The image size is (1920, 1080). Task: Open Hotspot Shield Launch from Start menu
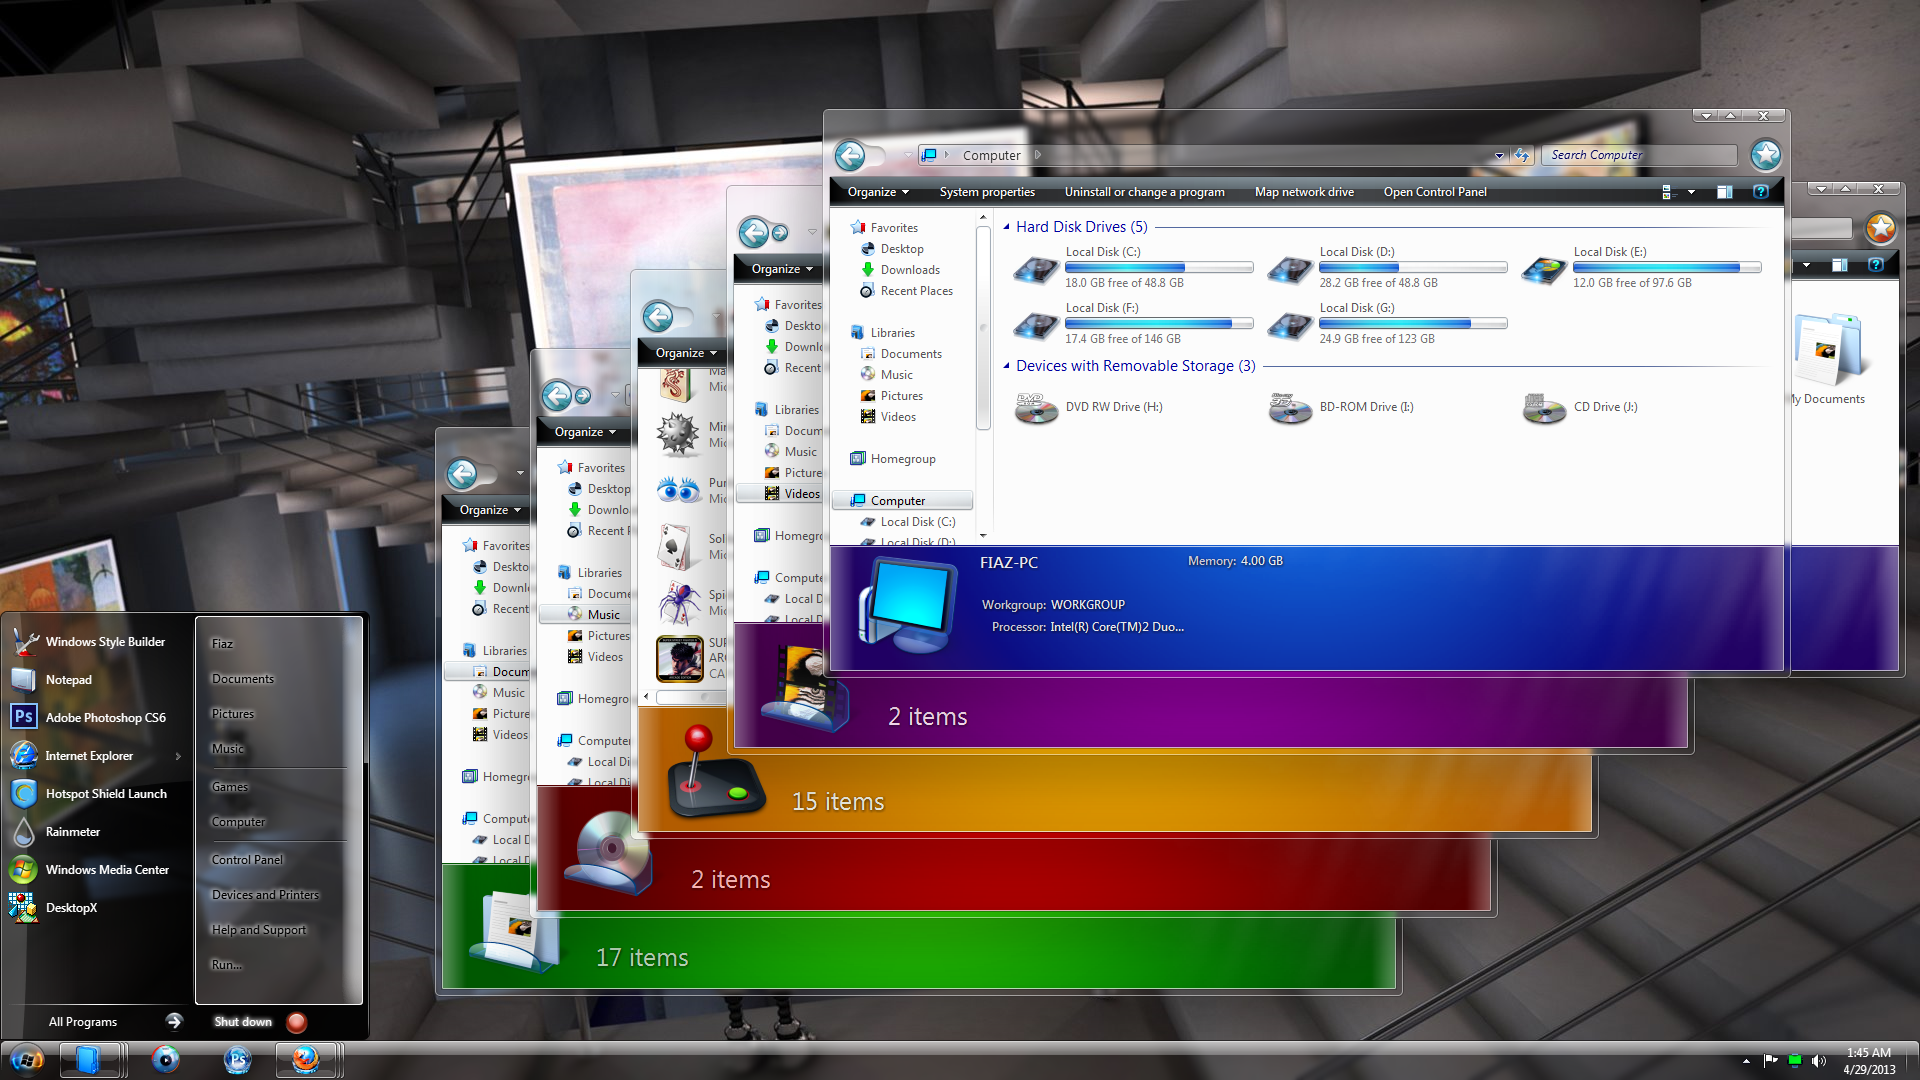click(104, 794)
